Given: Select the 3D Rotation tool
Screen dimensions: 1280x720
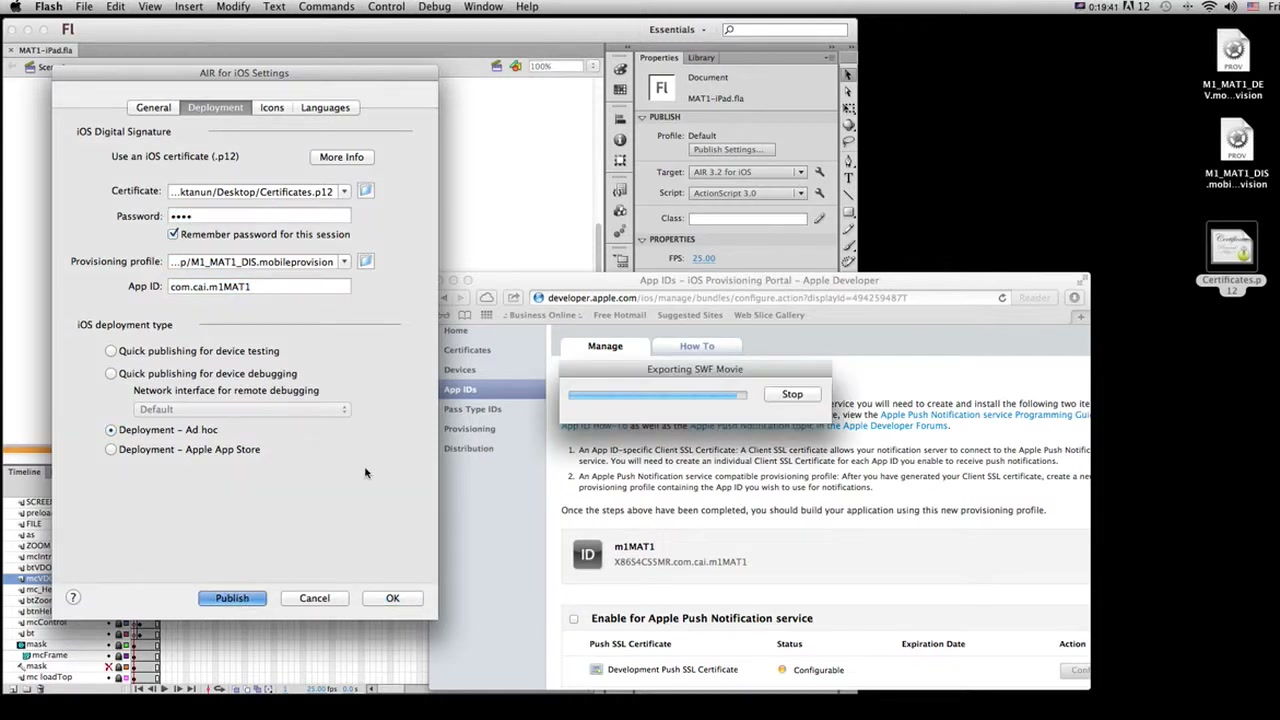Looking at the screenshot, I should [848, 125].
